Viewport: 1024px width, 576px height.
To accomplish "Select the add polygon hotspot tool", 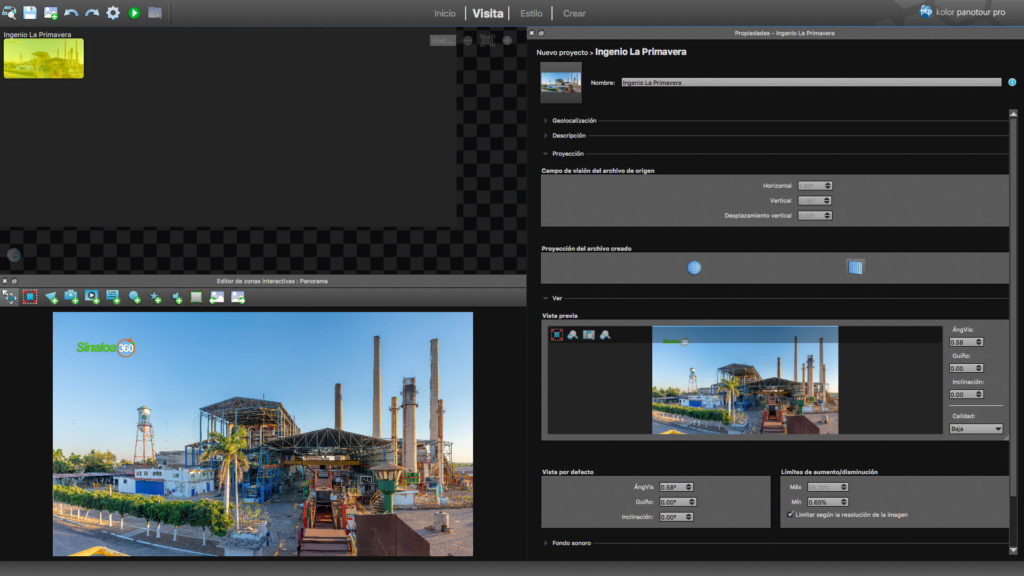I will click(51, 297).
